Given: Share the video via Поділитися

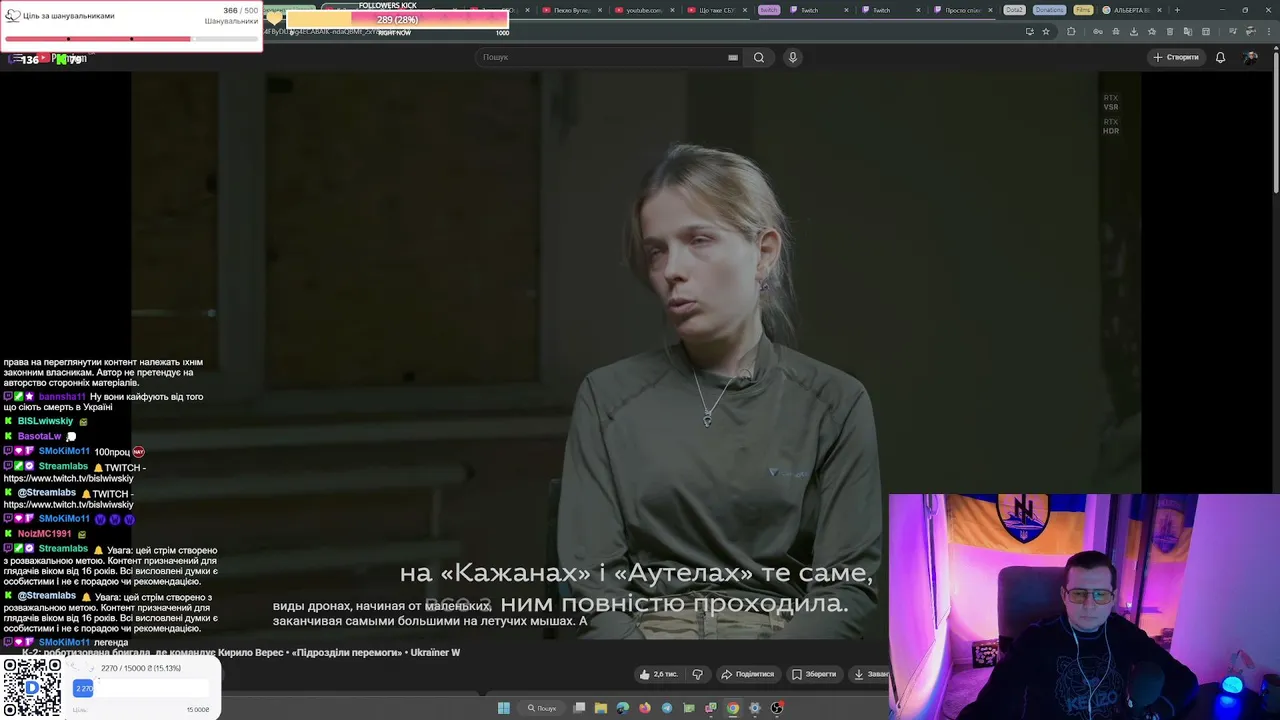Looking at the screenshot, I should point(748,674).
